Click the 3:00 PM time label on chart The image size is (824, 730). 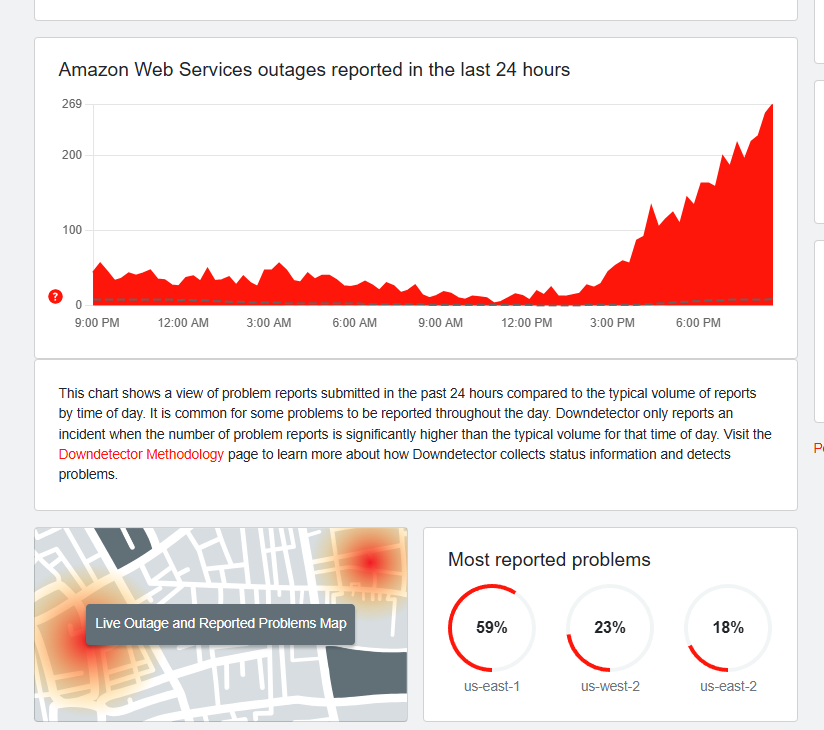pyautogui.click(x=612, y=323)
